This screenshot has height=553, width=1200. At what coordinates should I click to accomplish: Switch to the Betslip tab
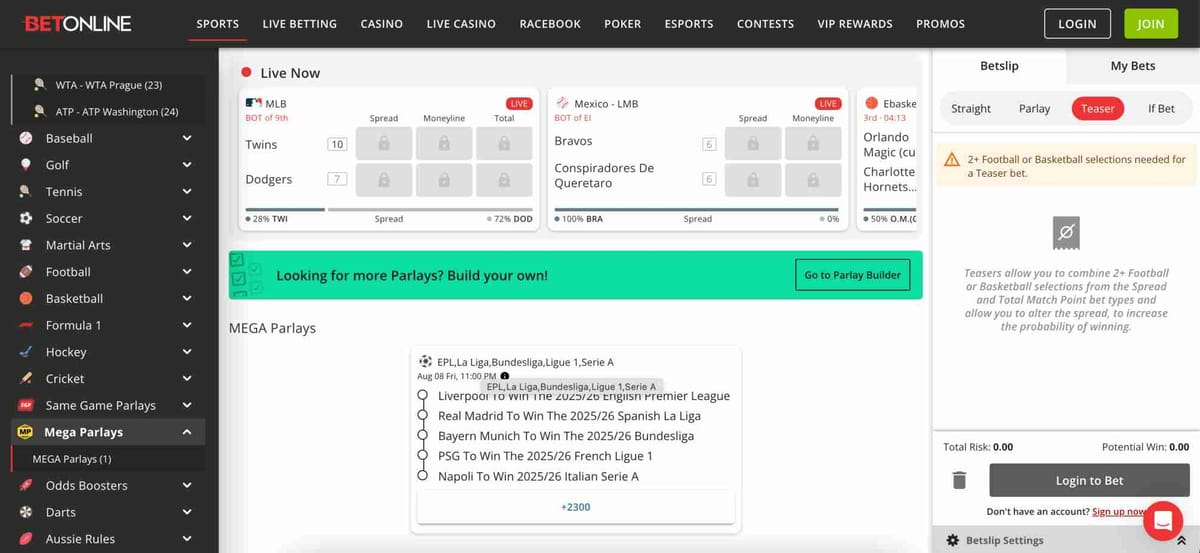pos(999,66)
